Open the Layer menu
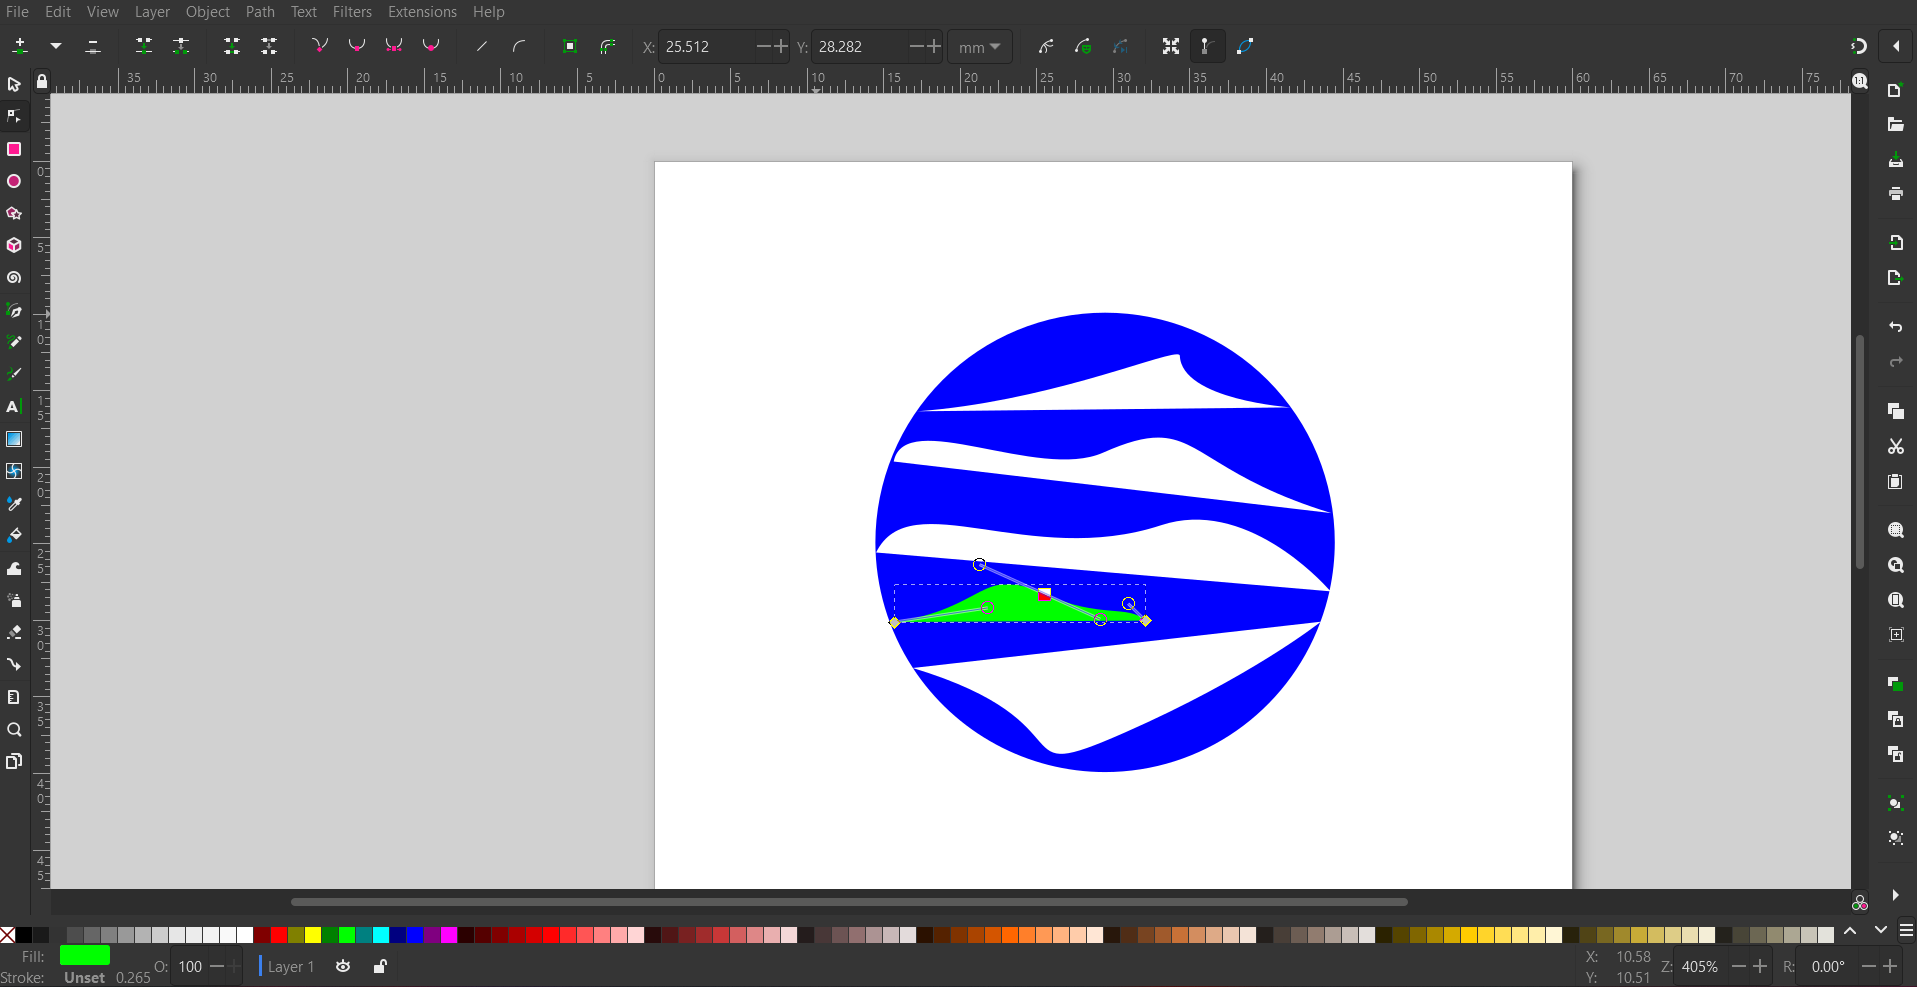The height and width of the screenshot is (987, 1917). point(152,12)
